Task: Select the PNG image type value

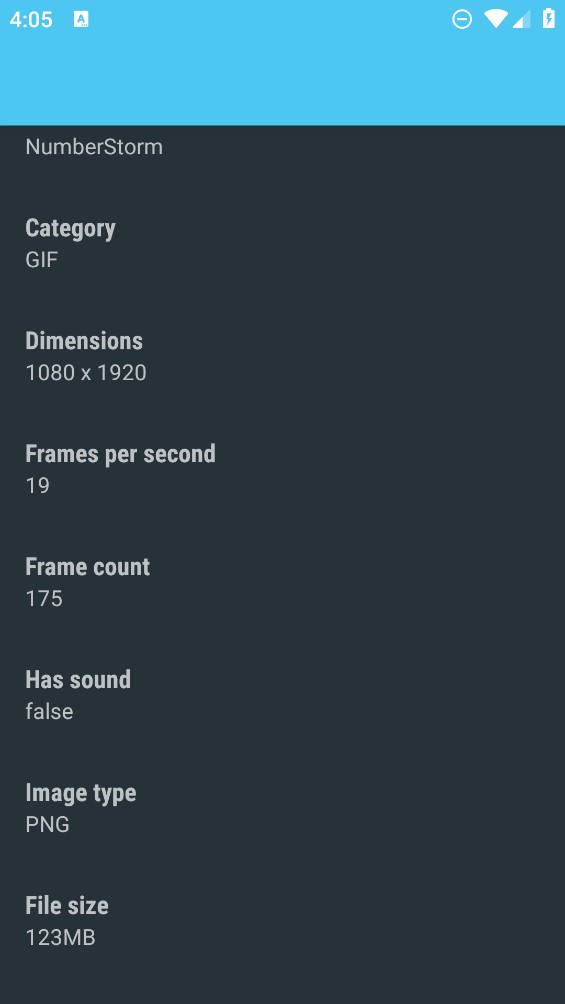Action: [47, 824]
